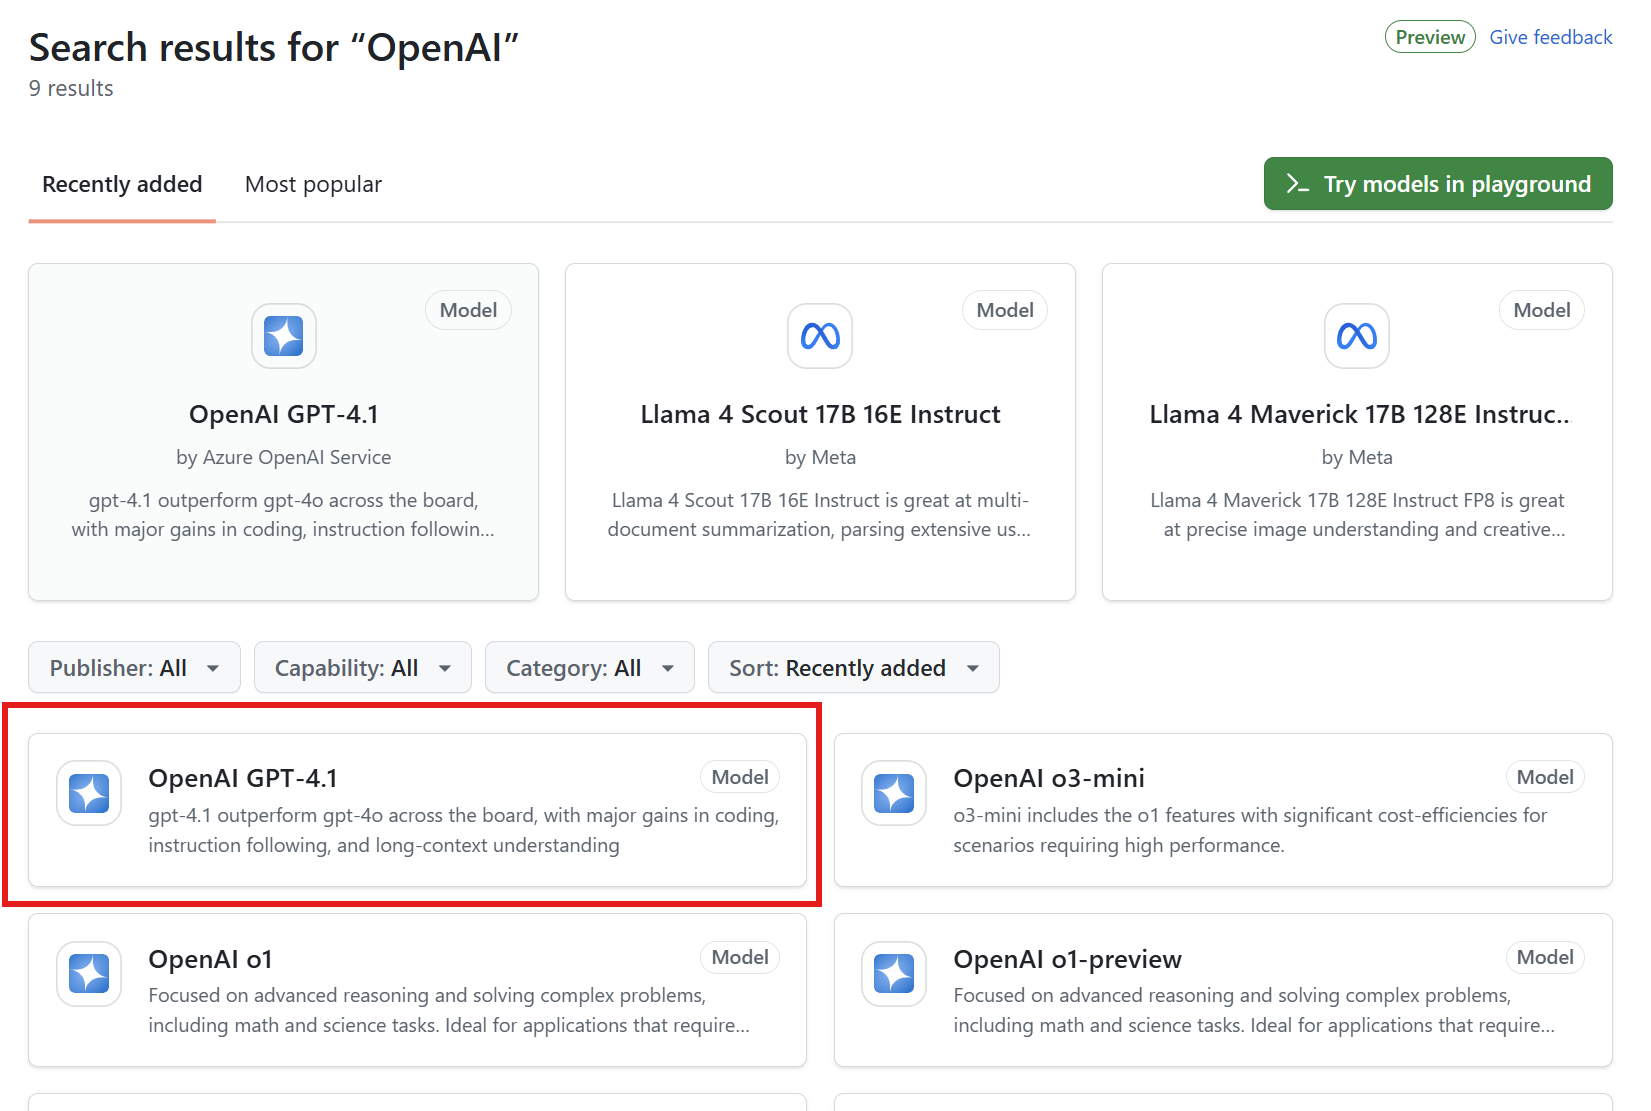Click 'by Meta' under Llama 4 Scout
This screenshot has width=1651, height=1111.
point(820,457)
